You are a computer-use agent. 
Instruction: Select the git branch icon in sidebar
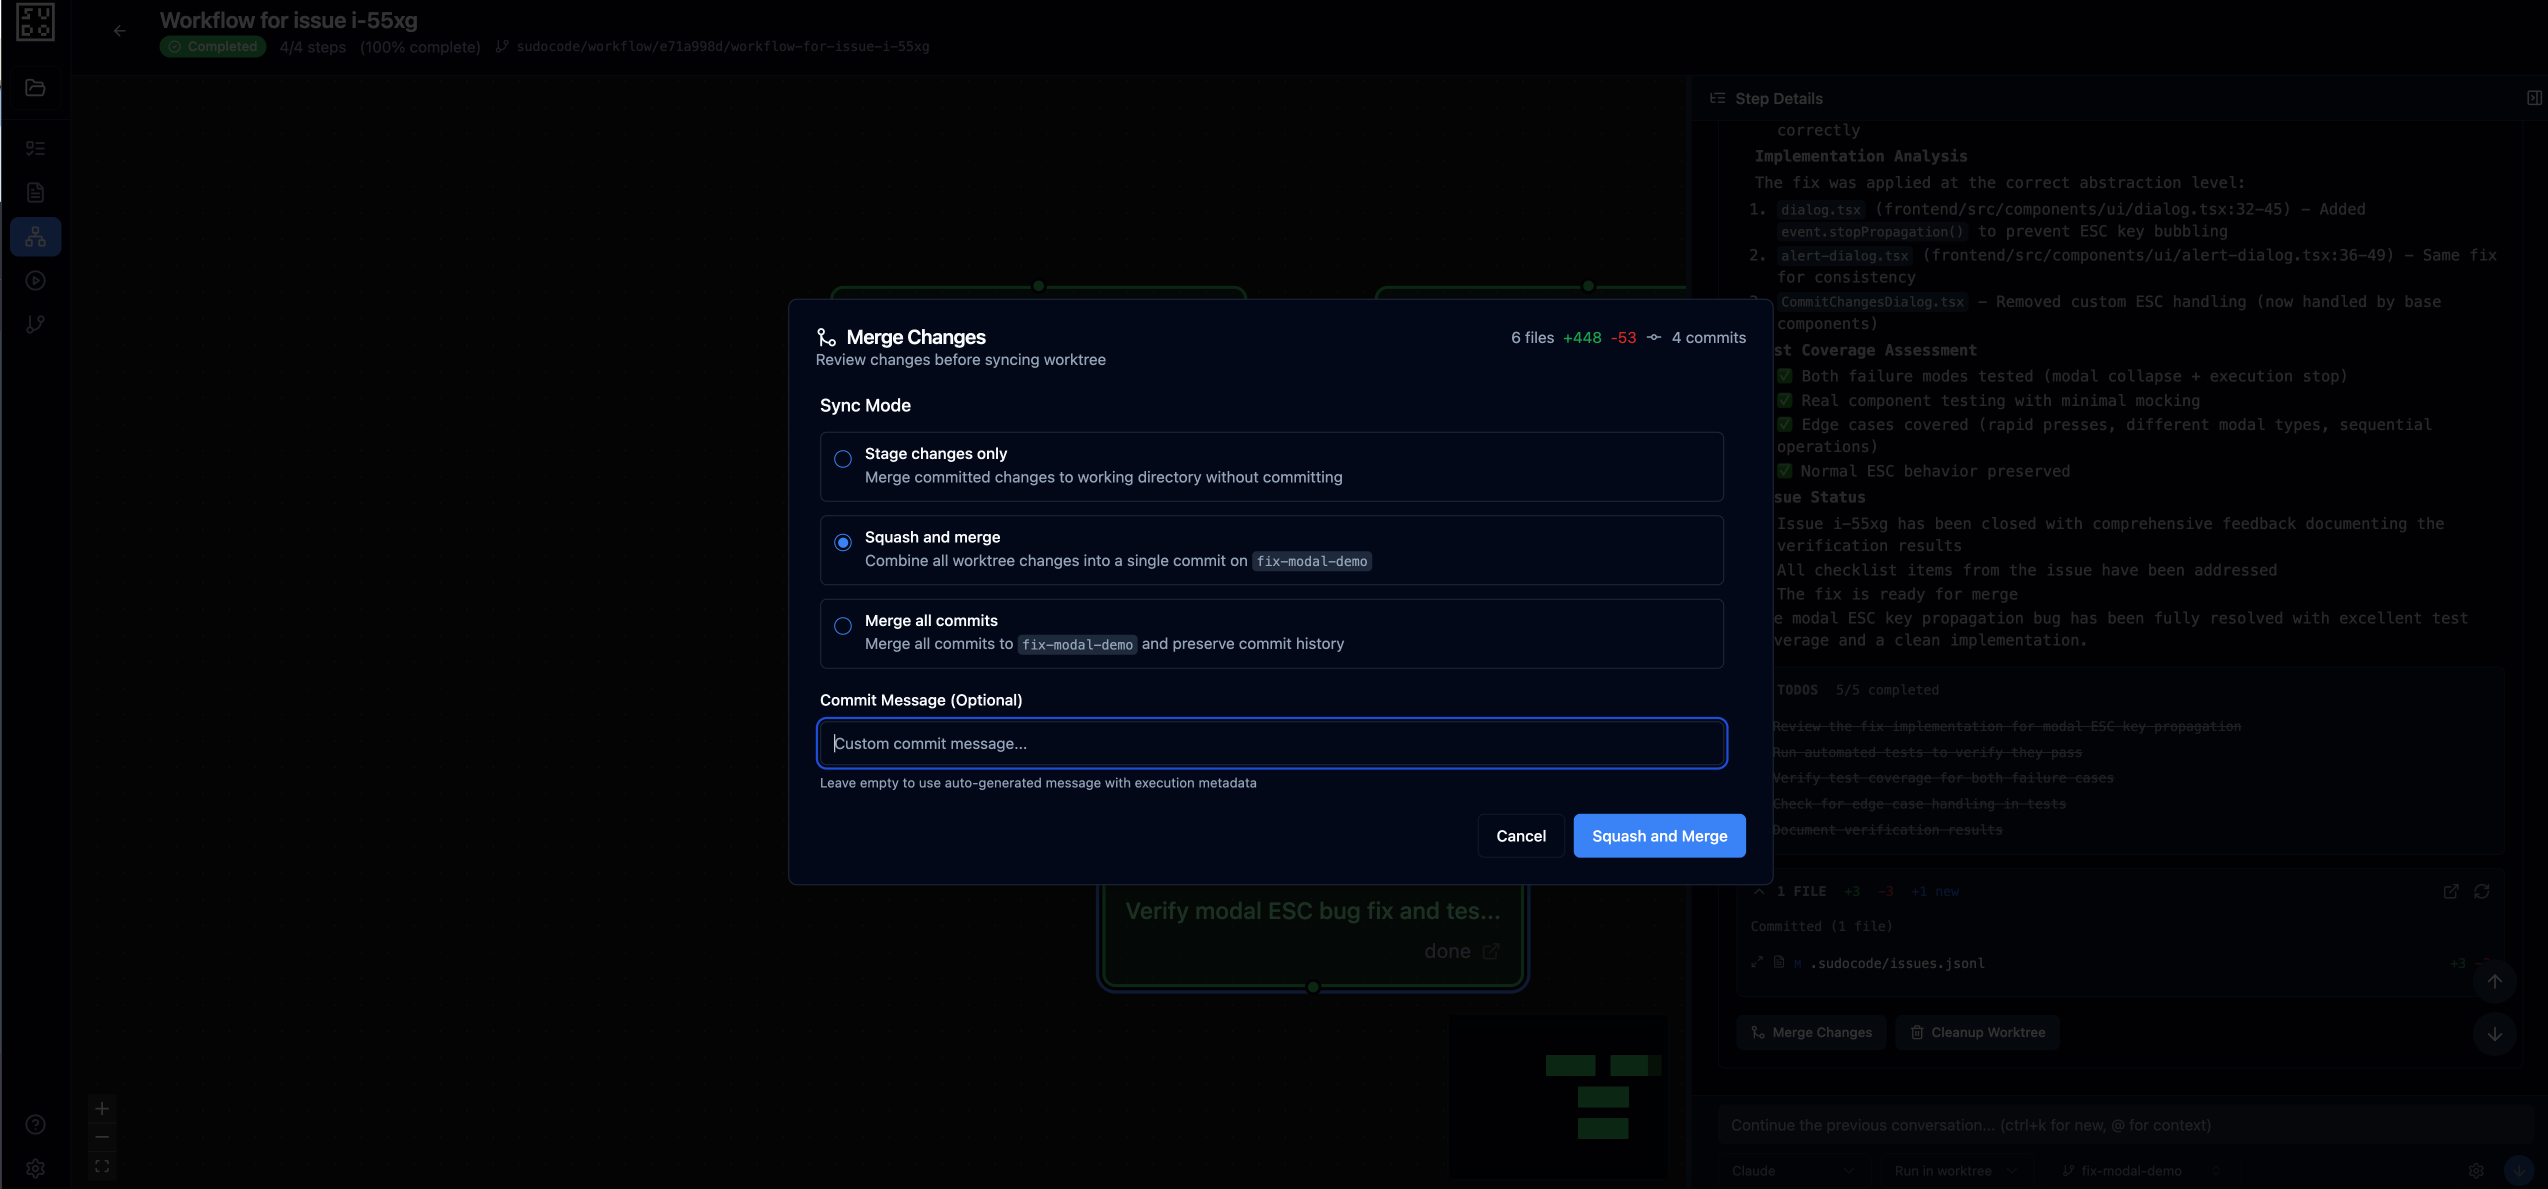pos(36,324)
